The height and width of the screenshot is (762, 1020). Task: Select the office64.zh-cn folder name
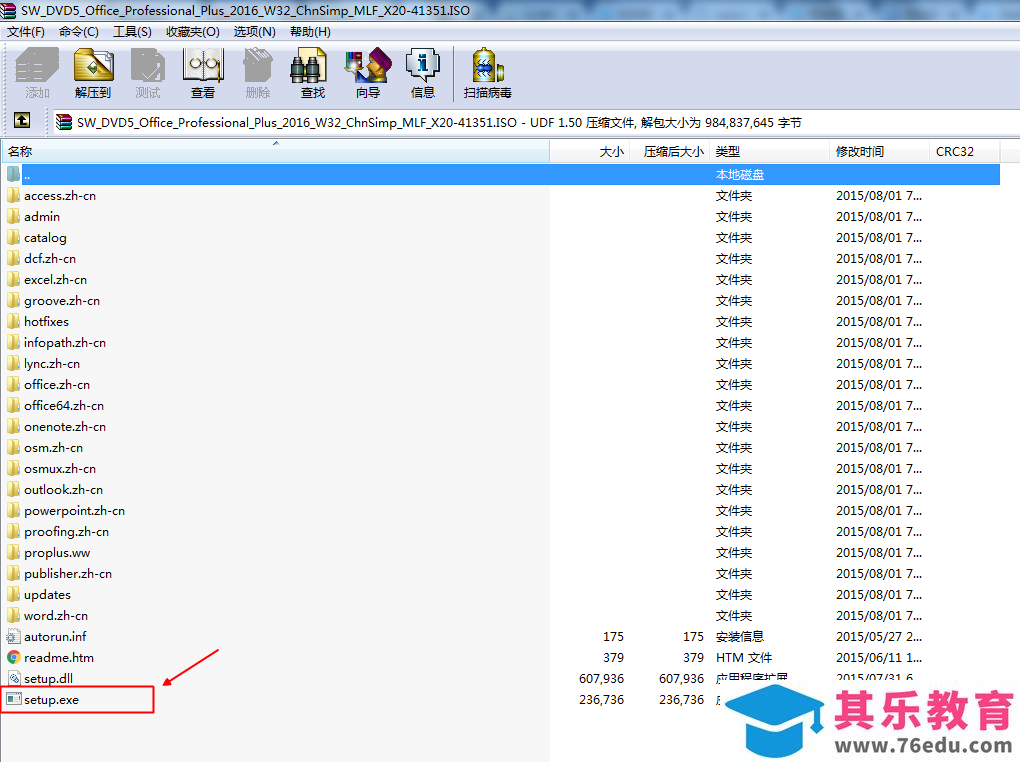(x=64, y=405)
